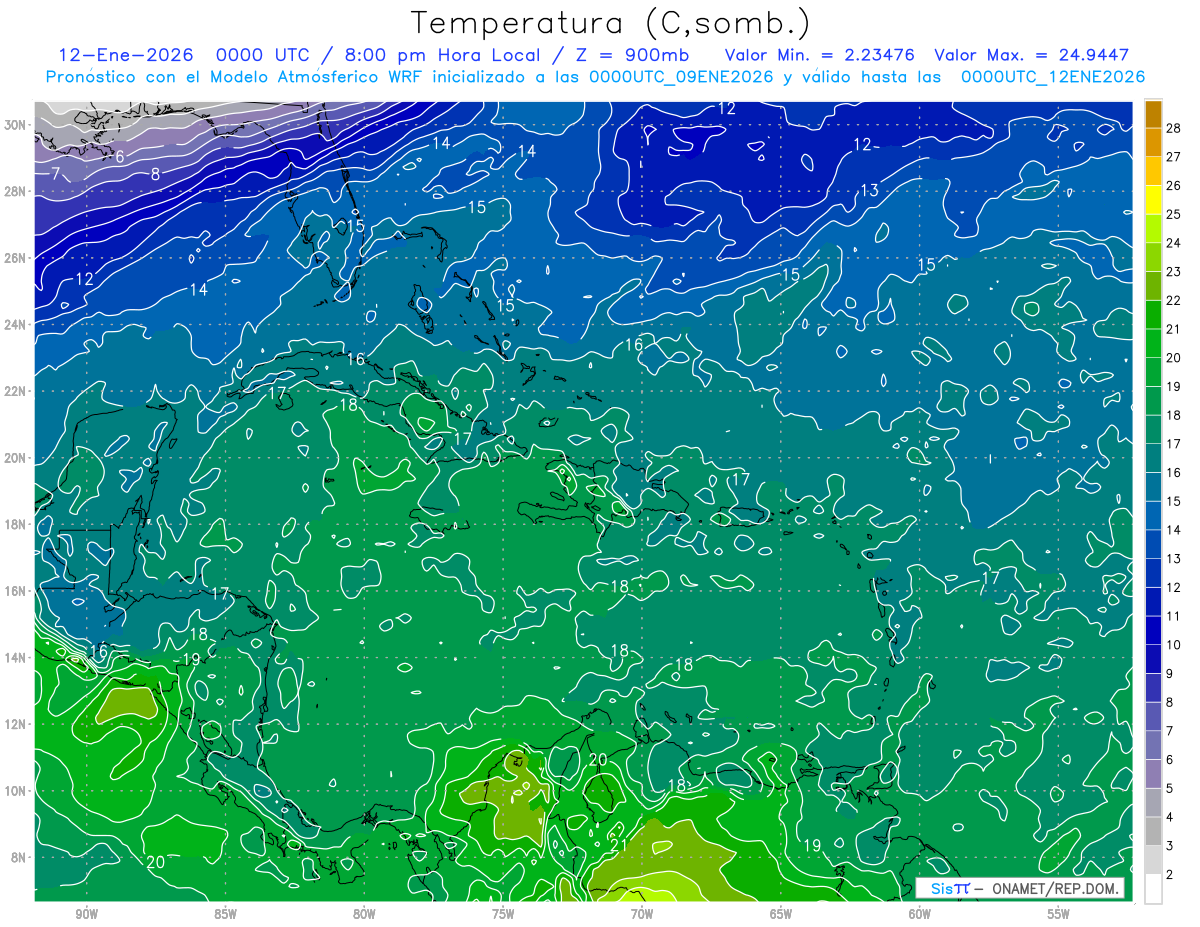Click the 70W longitude axis label

click(642, 914)
